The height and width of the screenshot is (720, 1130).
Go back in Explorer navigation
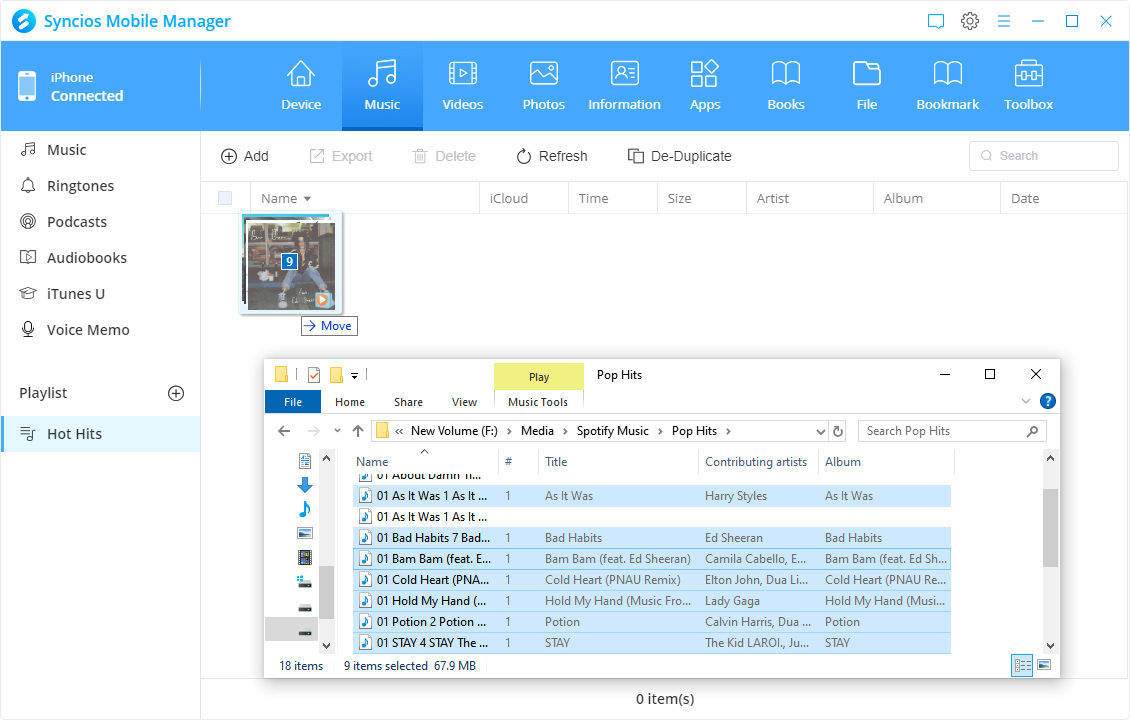click(284, 431)
